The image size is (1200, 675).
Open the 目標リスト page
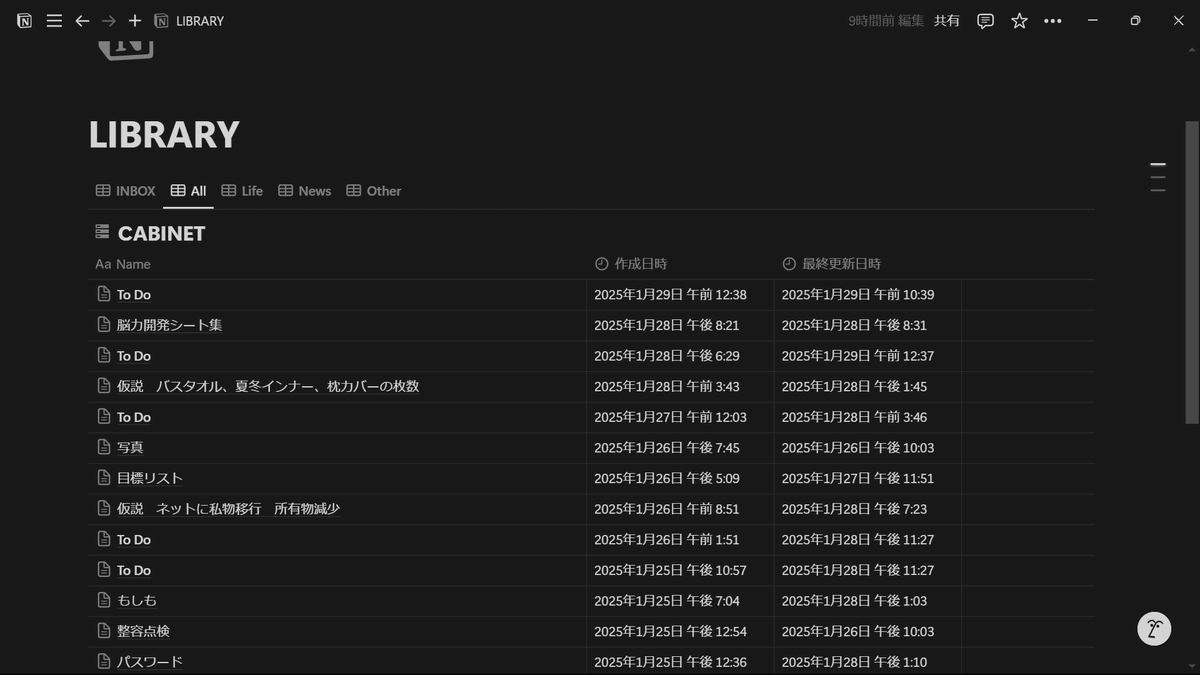(x=150, y=478)
